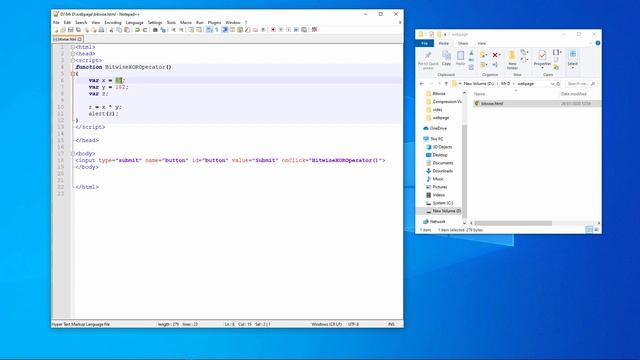Click the Open file icon in Notepad++ toolbar
This screenshot has height=360, width=640.
63,30
